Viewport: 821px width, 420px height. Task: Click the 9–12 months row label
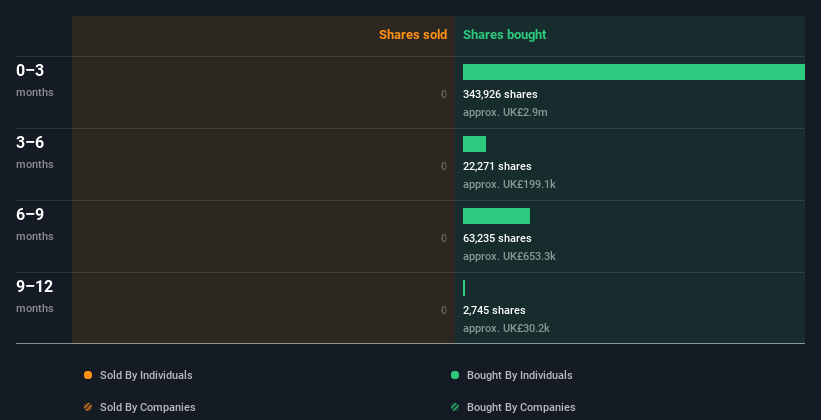click(35, 296)
